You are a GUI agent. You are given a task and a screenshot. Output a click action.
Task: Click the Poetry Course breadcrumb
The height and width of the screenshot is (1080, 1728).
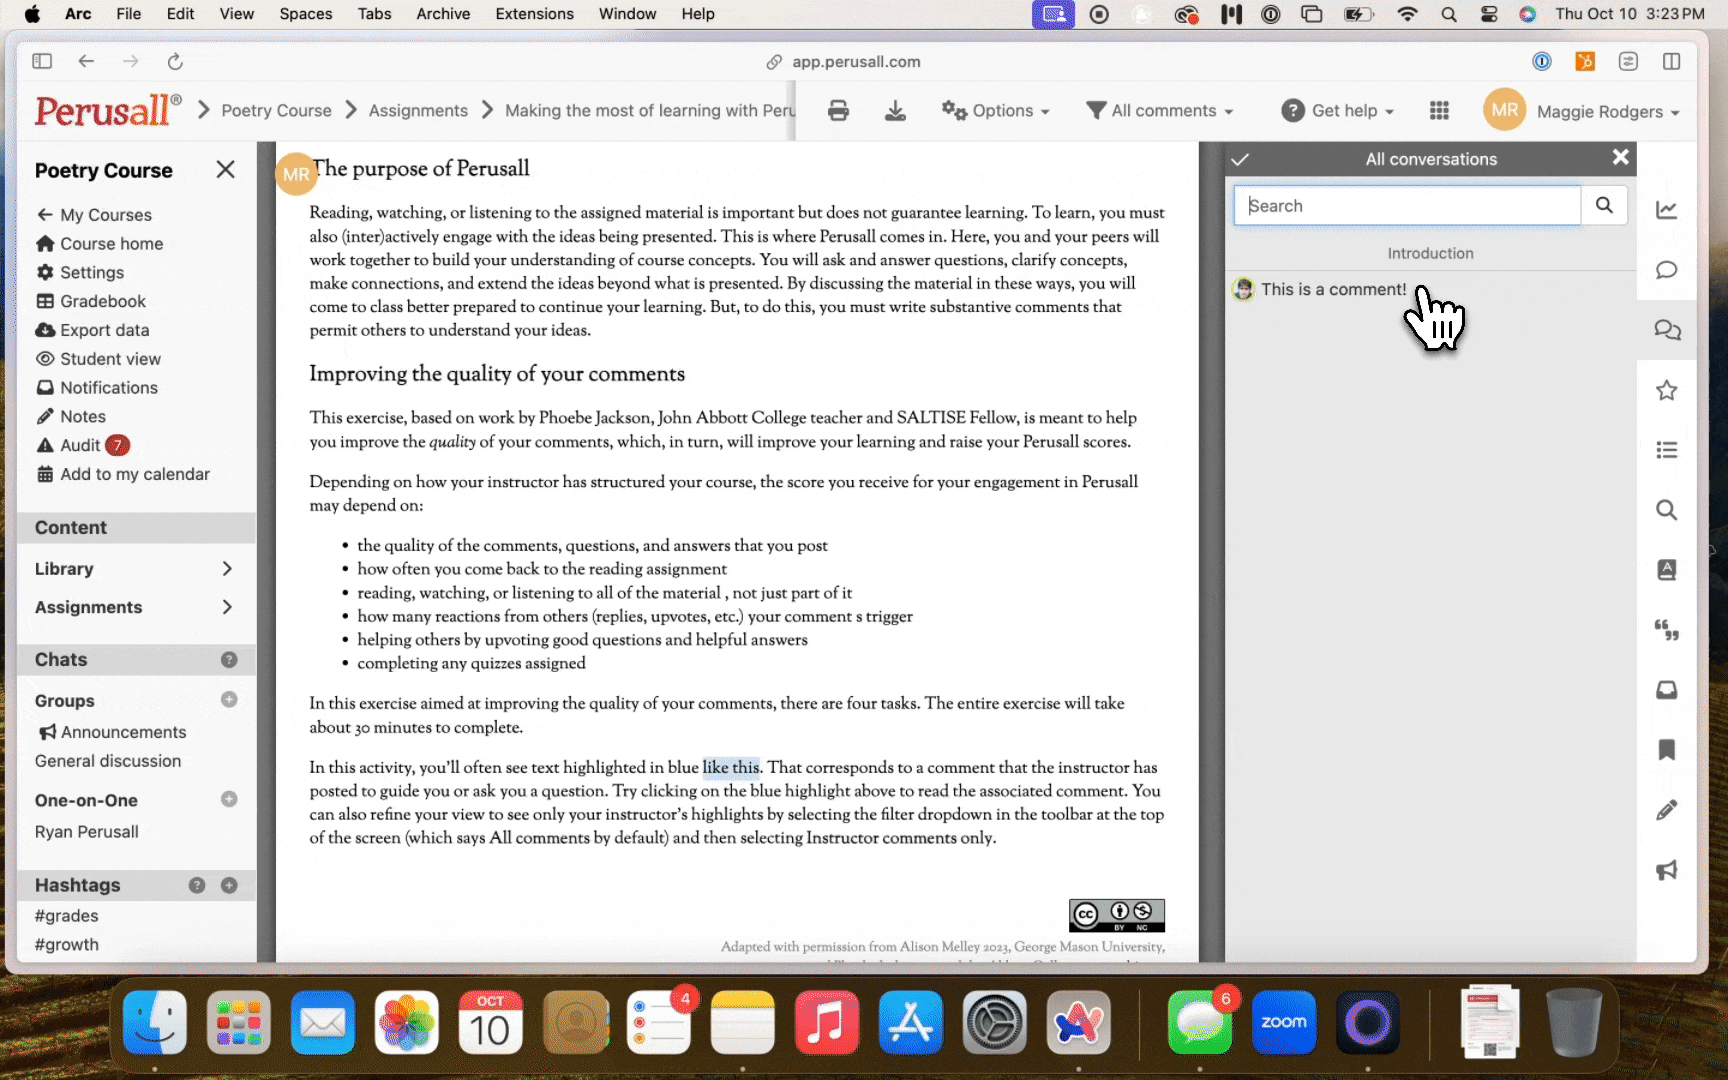276,111
